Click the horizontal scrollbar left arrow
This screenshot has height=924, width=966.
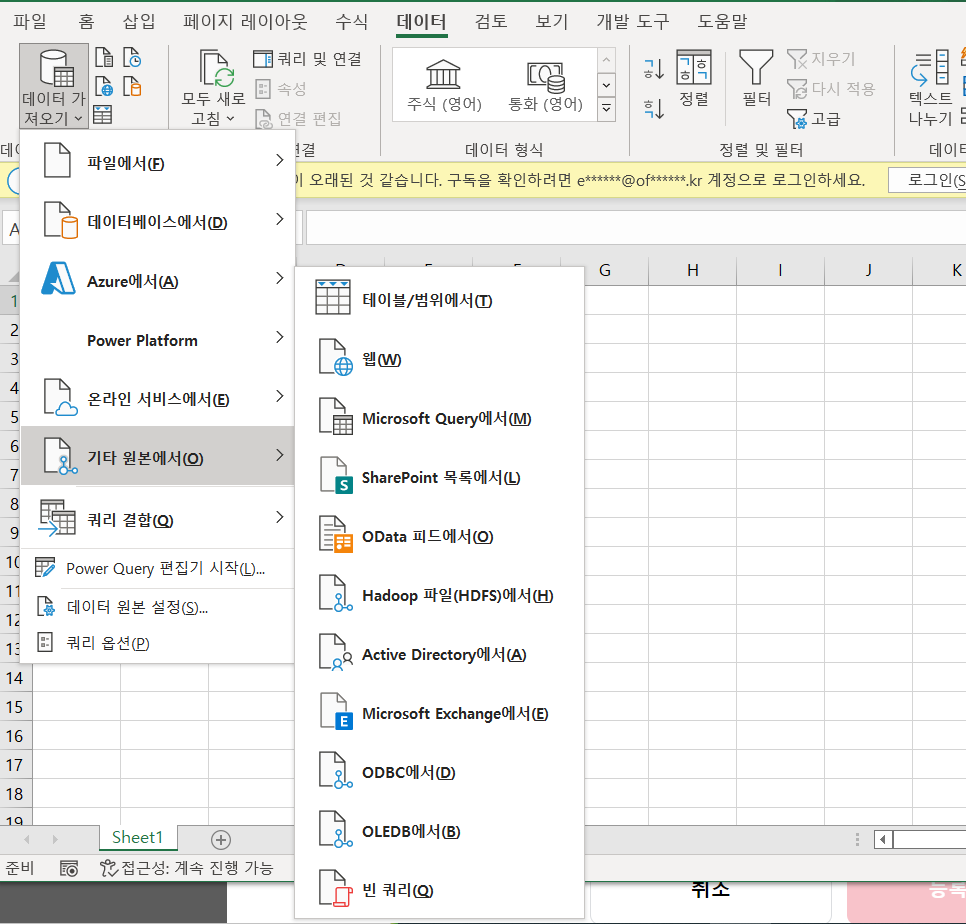coord(883,839)
